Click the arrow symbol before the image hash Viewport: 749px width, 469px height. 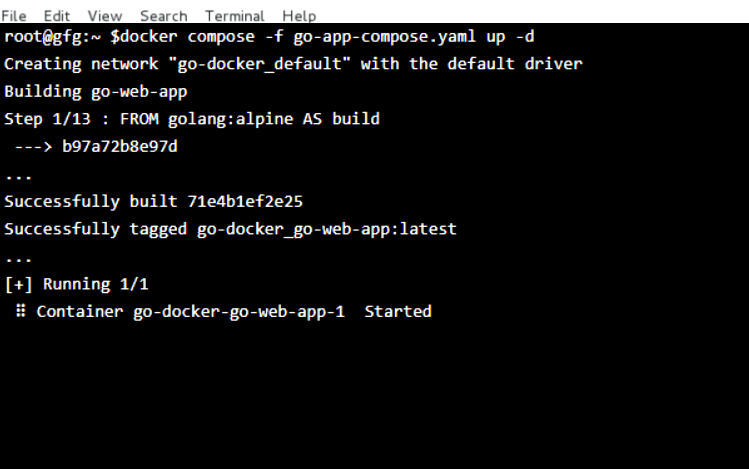tap(33, 147)
